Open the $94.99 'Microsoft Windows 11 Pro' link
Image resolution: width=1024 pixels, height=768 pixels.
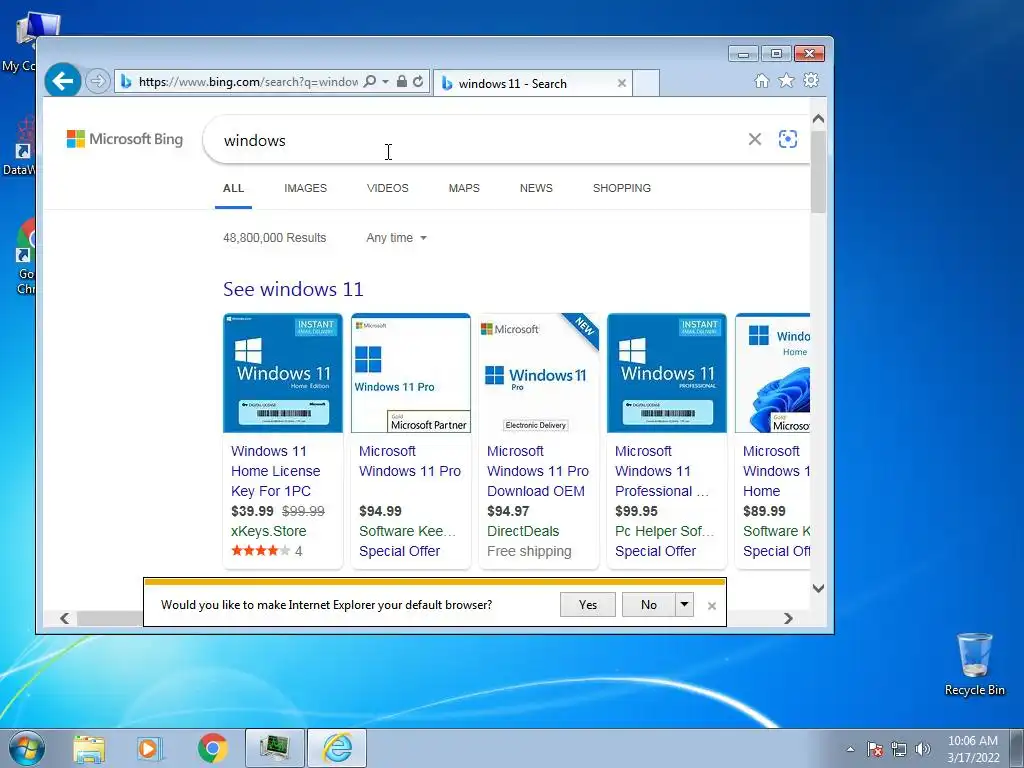[x=409, y=461]
